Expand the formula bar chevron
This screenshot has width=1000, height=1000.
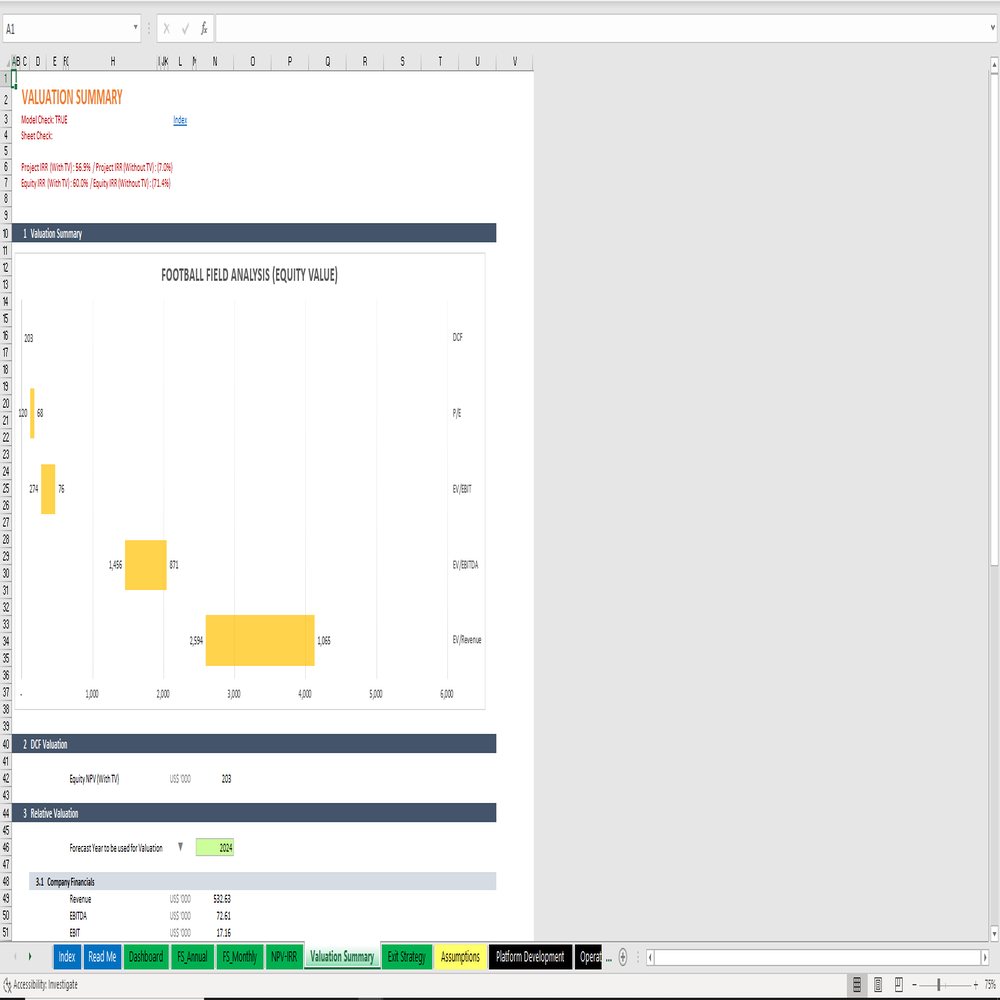(x=992, y=28)
